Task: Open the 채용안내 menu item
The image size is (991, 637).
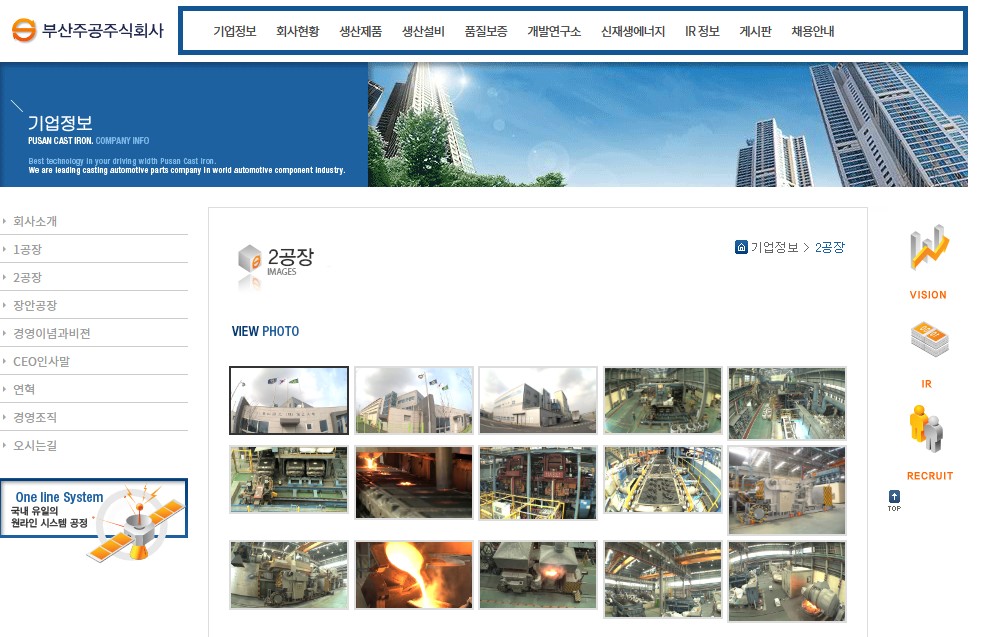Action: click(x=812, y=31)
